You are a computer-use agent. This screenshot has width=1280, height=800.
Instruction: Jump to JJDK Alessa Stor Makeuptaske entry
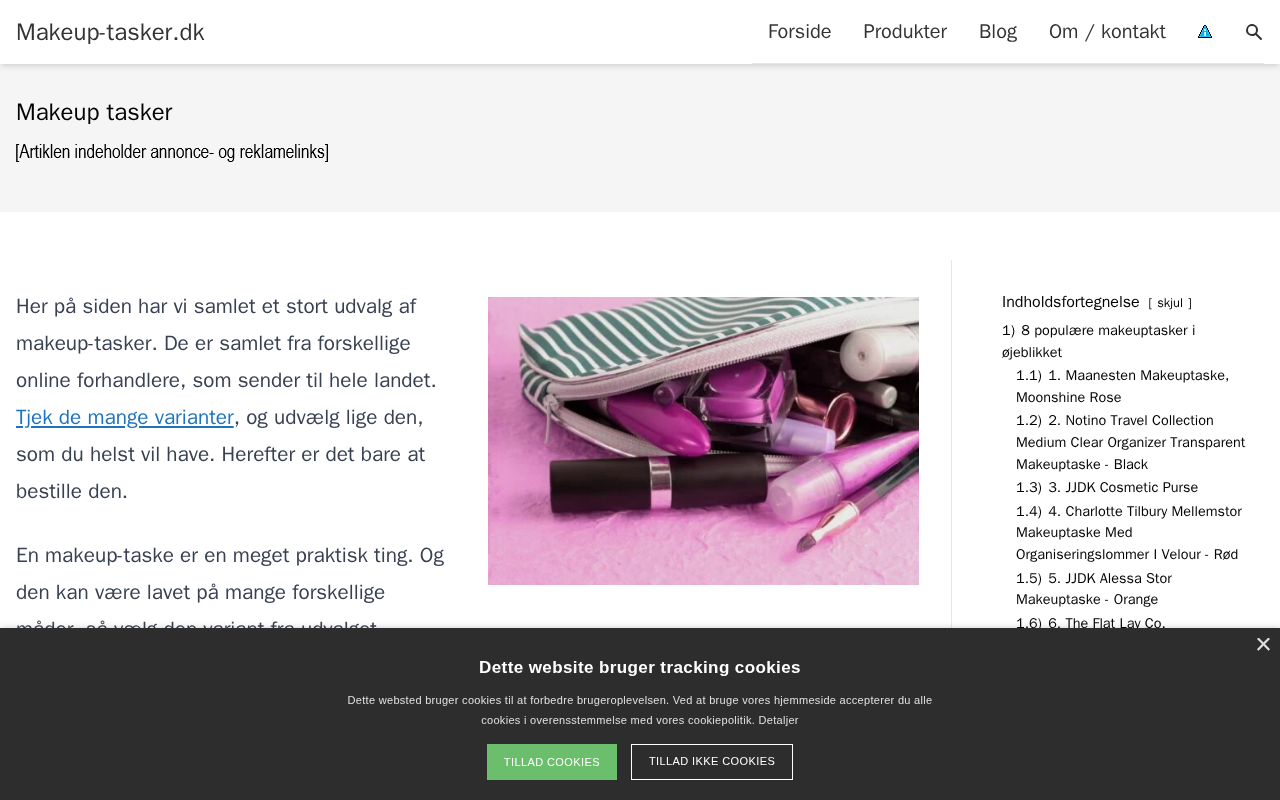point(1094,589)
